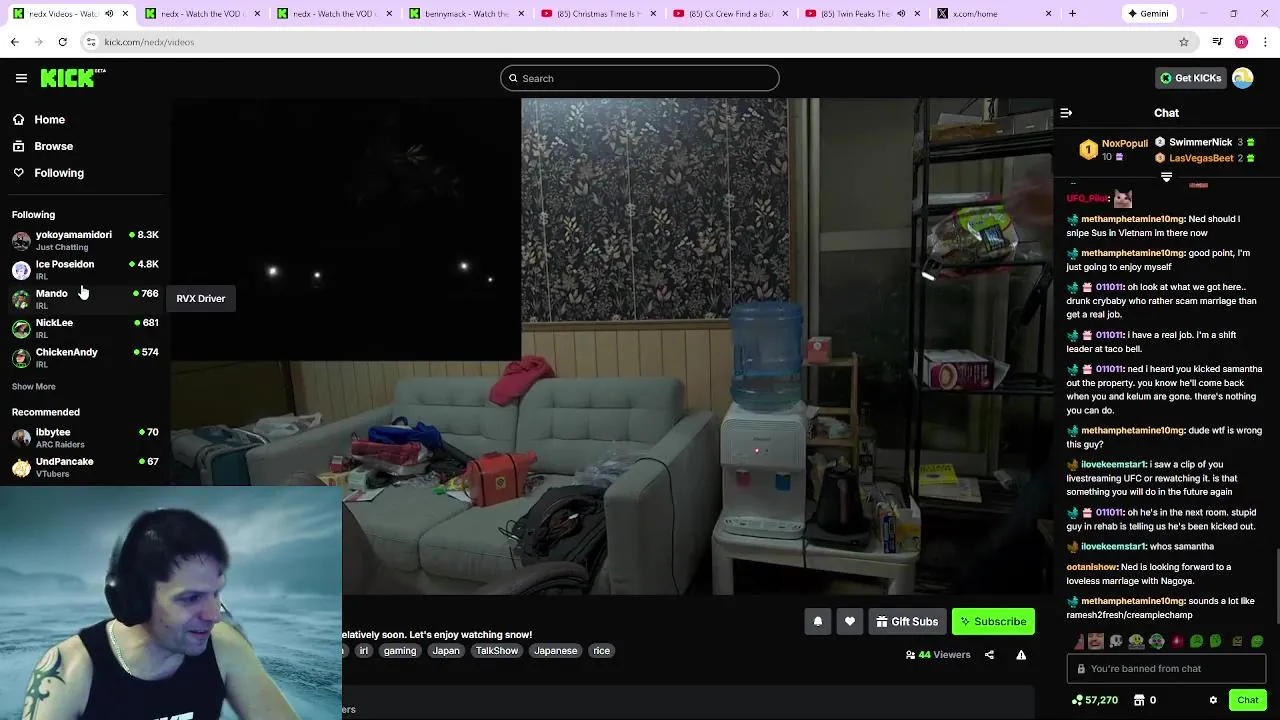Click Gift Subs button
This screenshot has width=1280, height=720.
point(907,621)
